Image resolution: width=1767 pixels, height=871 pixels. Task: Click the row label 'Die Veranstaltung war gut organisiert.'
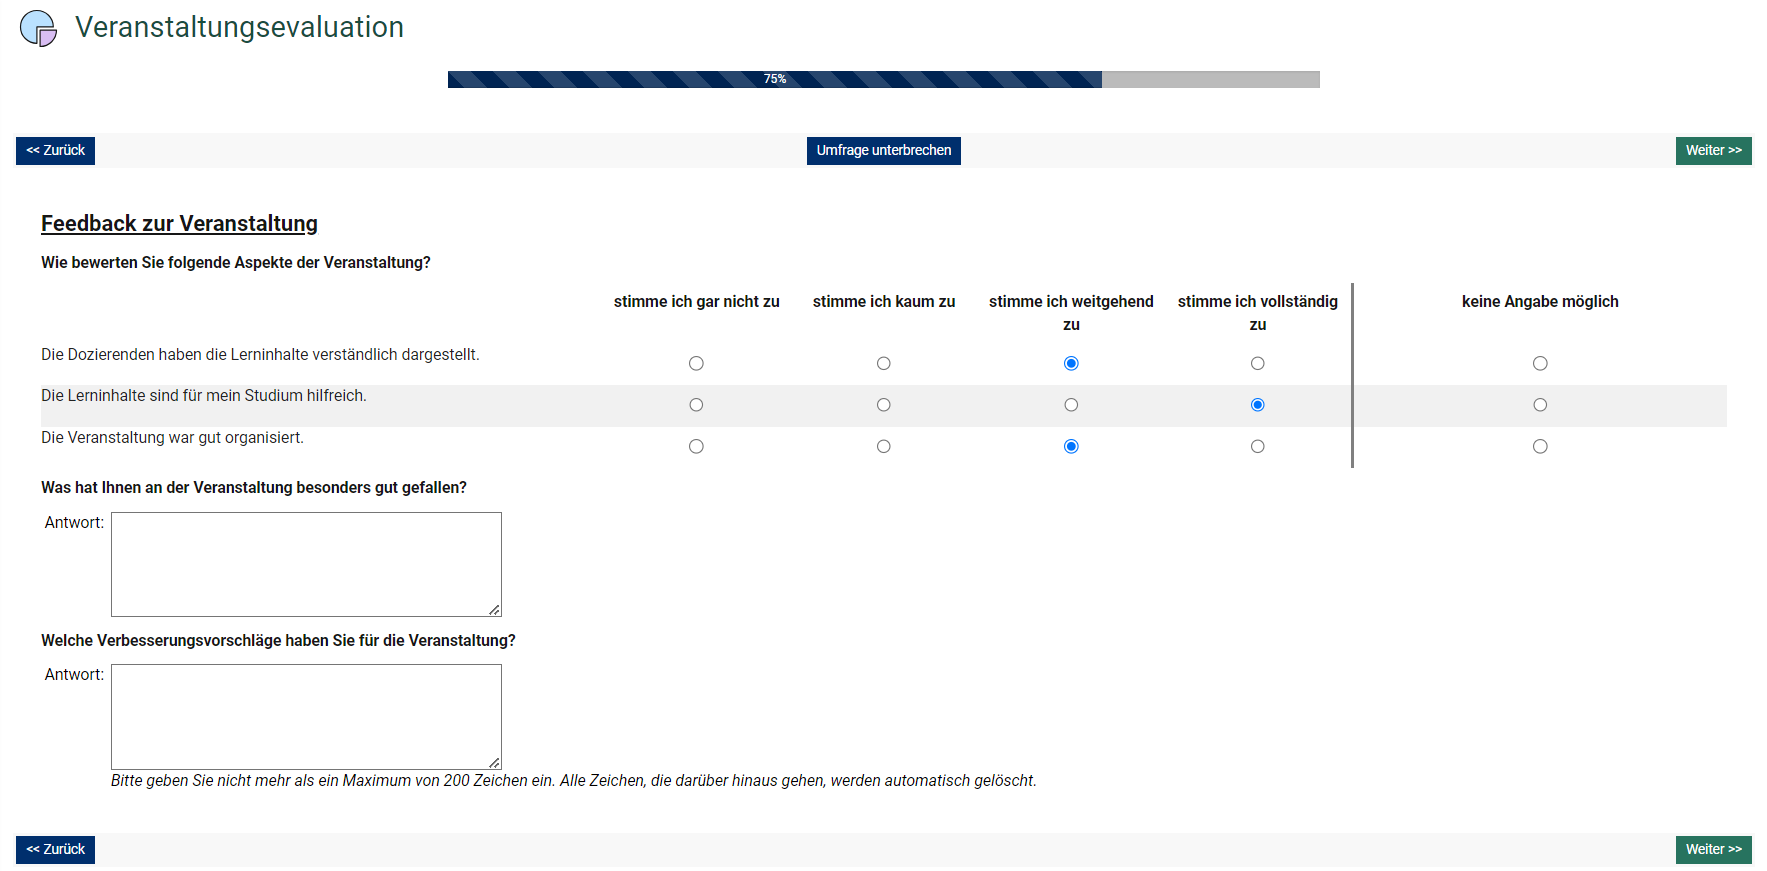(172, 438)
